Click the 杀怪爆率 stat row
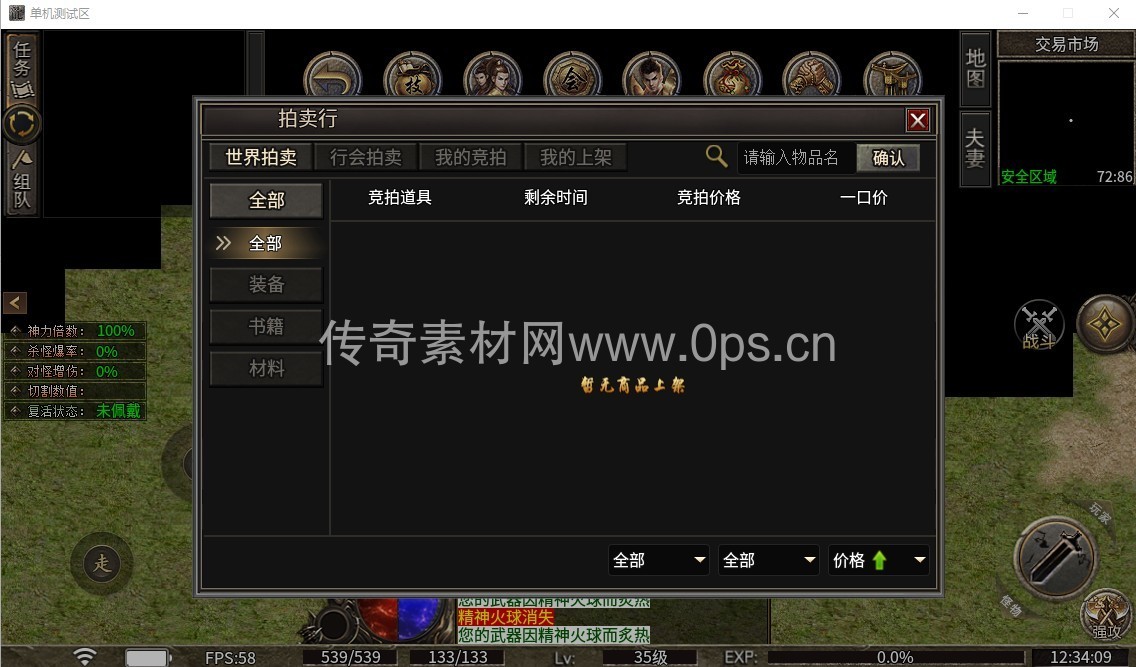This screenshot has height=667, width=1136. pyautogui.click(x=76, y=351)
